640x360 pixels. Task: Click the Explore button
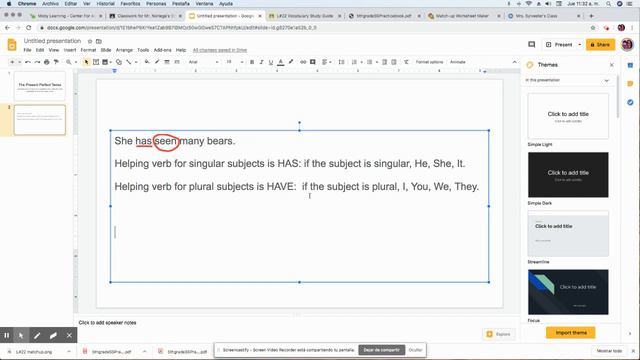498,334
